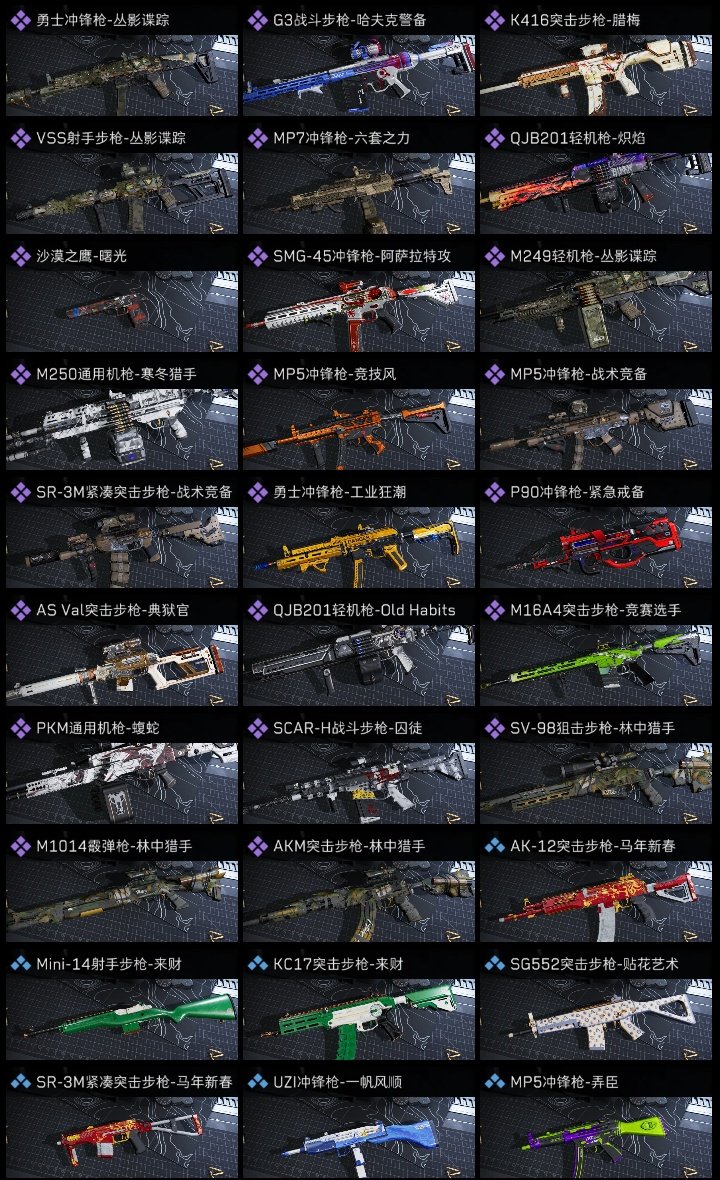Pick the KC17突击步枪-来财 green gun image
Screen dimensions: 720x1180
(x=359, y=1019)
